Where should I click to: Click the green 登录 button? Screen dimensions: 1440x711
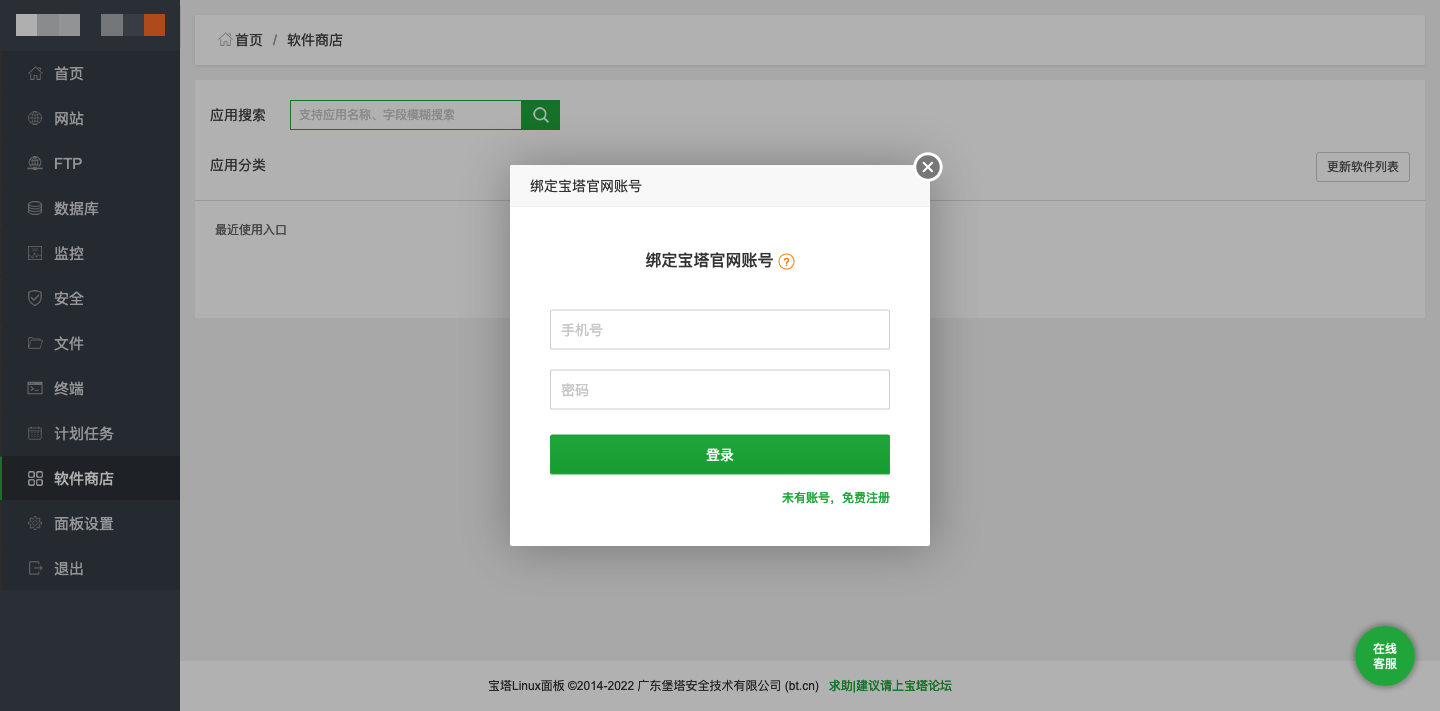coord(719,454)
